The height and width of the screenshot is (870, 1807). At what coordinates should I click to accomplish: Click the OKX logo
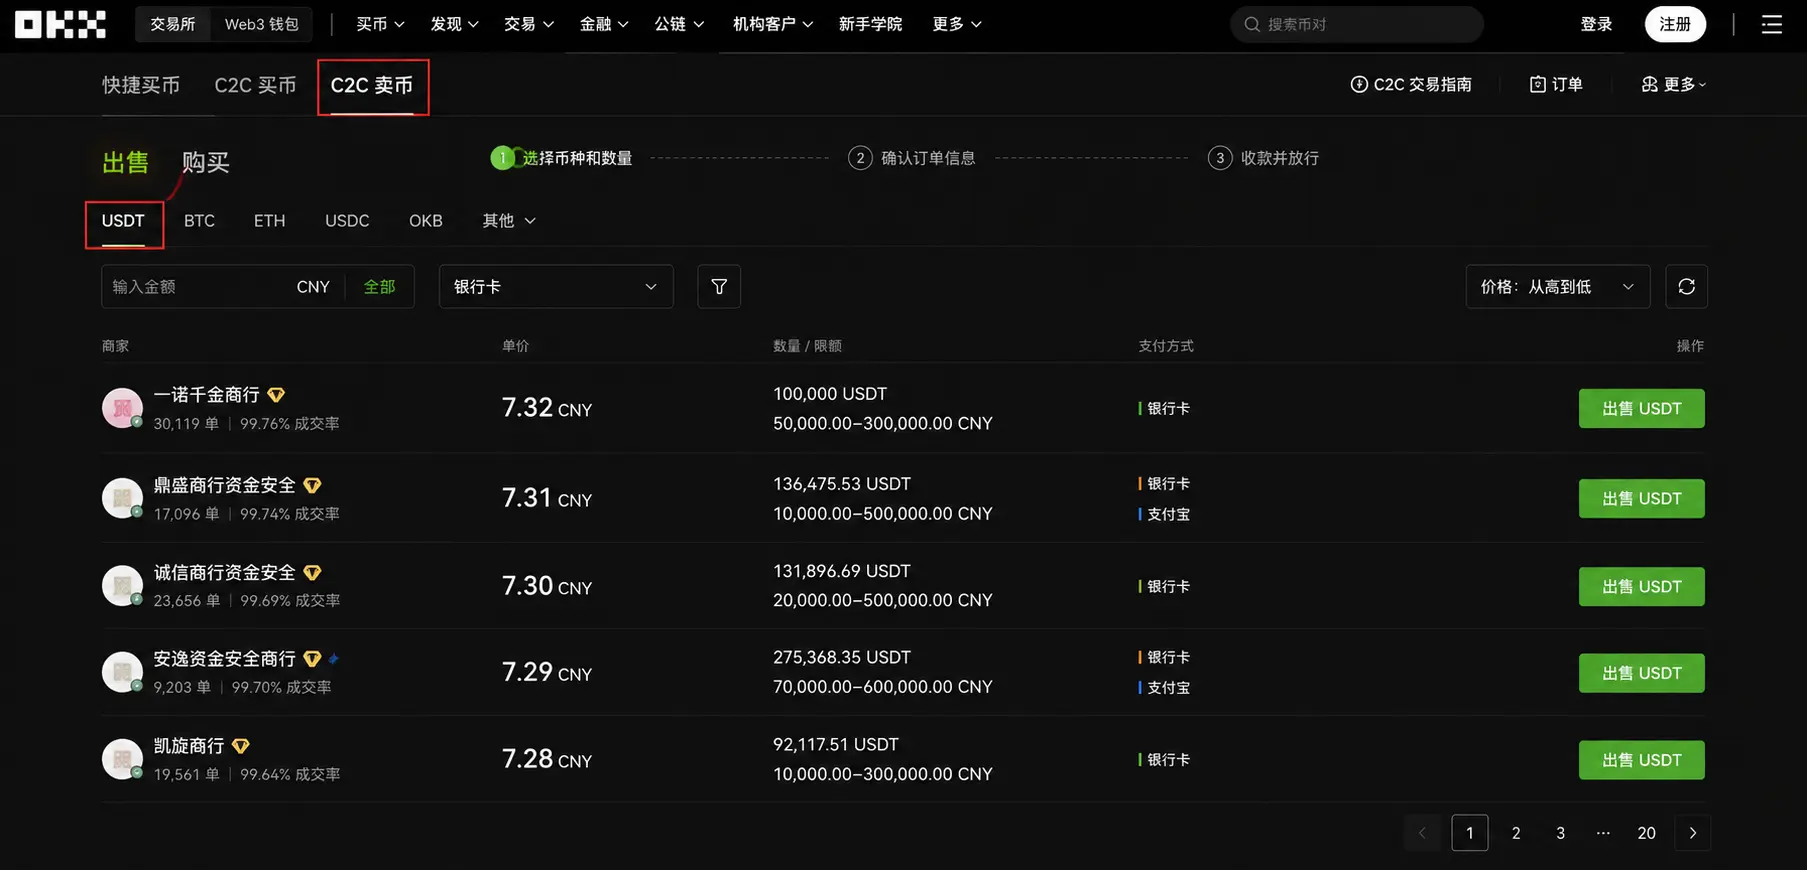pos(60,25)
